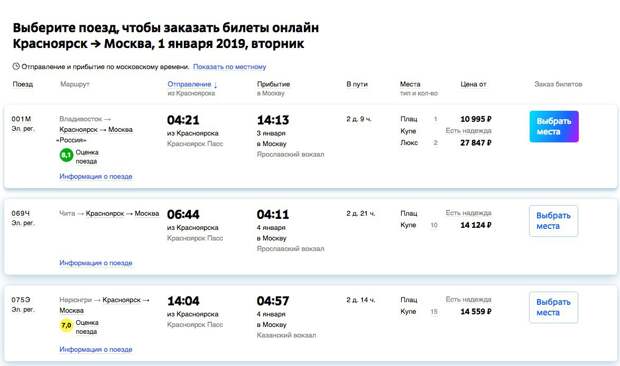The image size is (620, 366).
Task: Open train info for train 069Ч
Action: [x=96, y=263]
